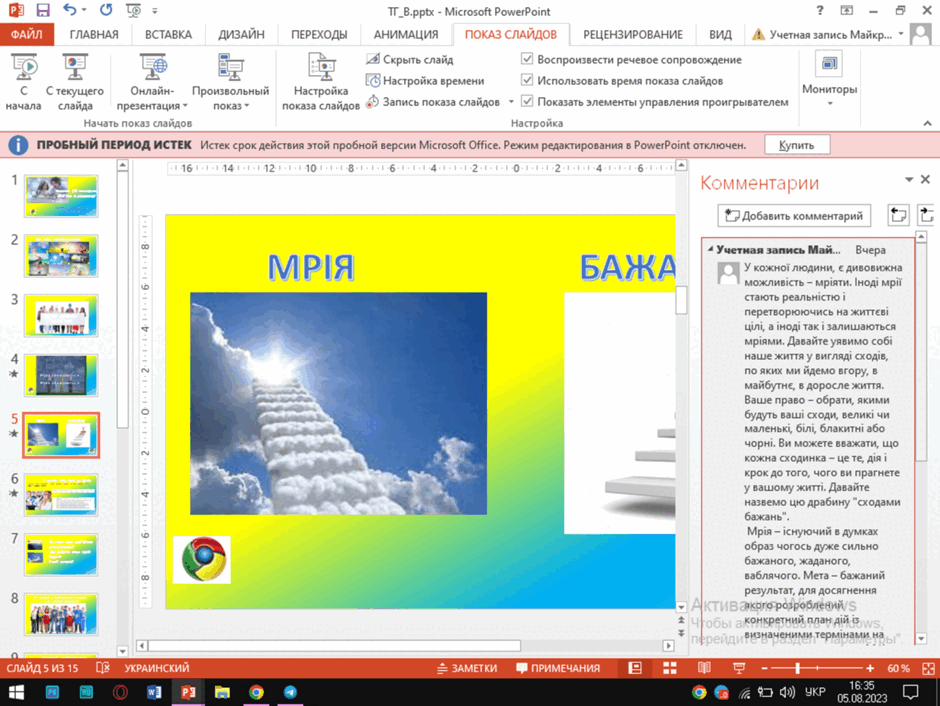The height and width of the screenshot is (706, 940).
Task: Select slide 3 thumbnail
Action: pos(61,316)
